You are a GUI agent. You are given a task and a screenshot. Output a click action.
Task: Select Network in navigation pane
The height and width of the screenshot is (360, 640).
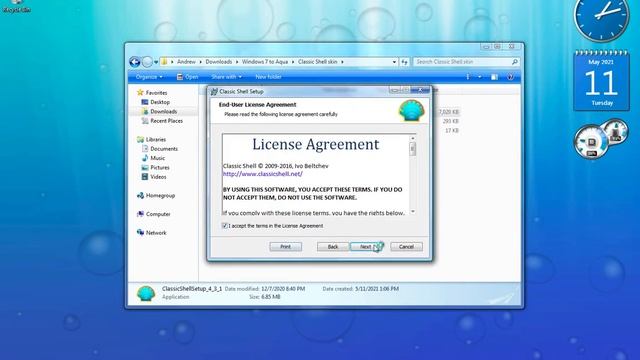(x=156, y=233)
